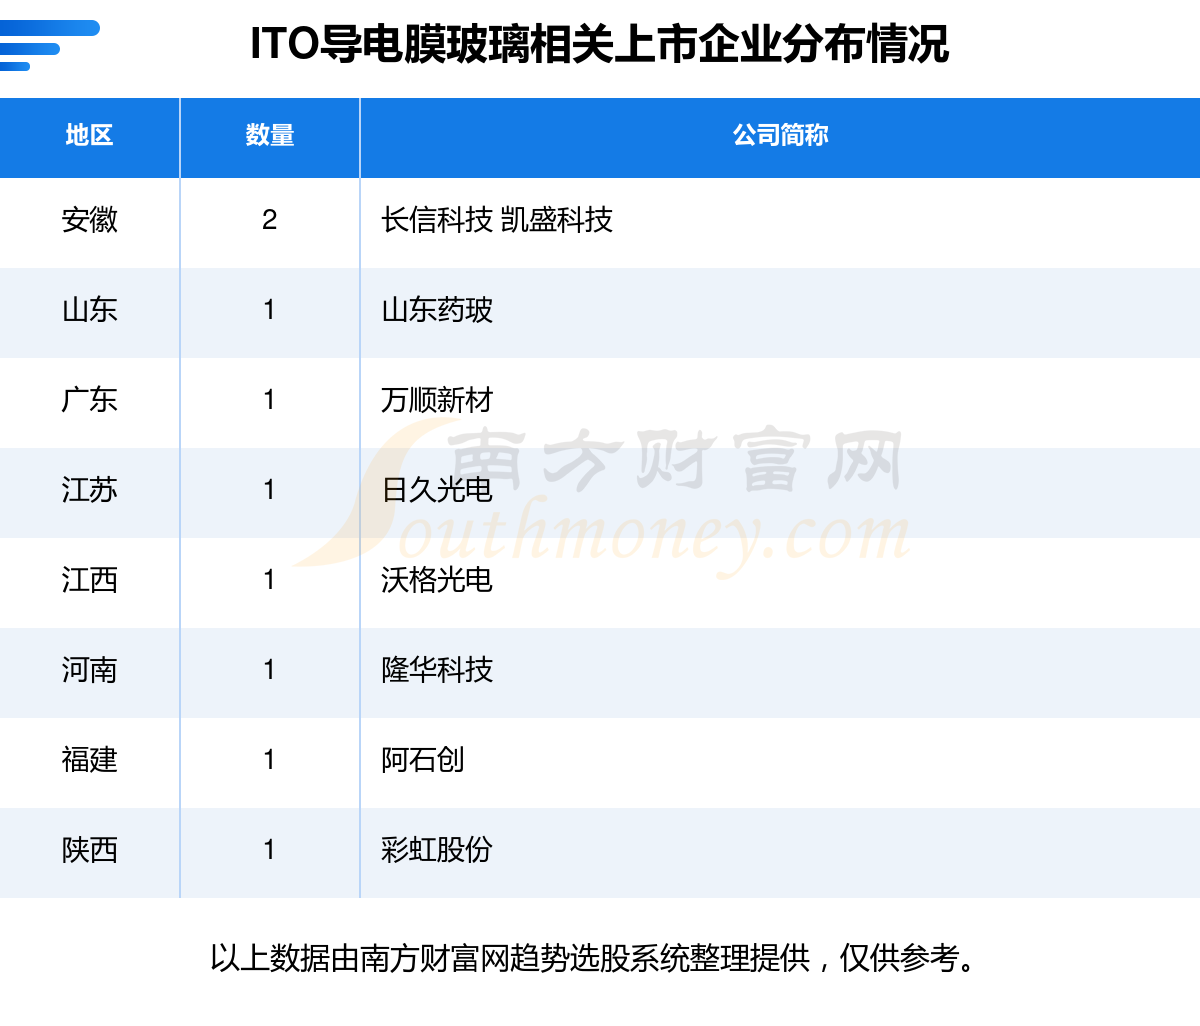Click the company name '山东药玻'
The width and height of the screenshot is (1200, 1026).
point(437,310)
